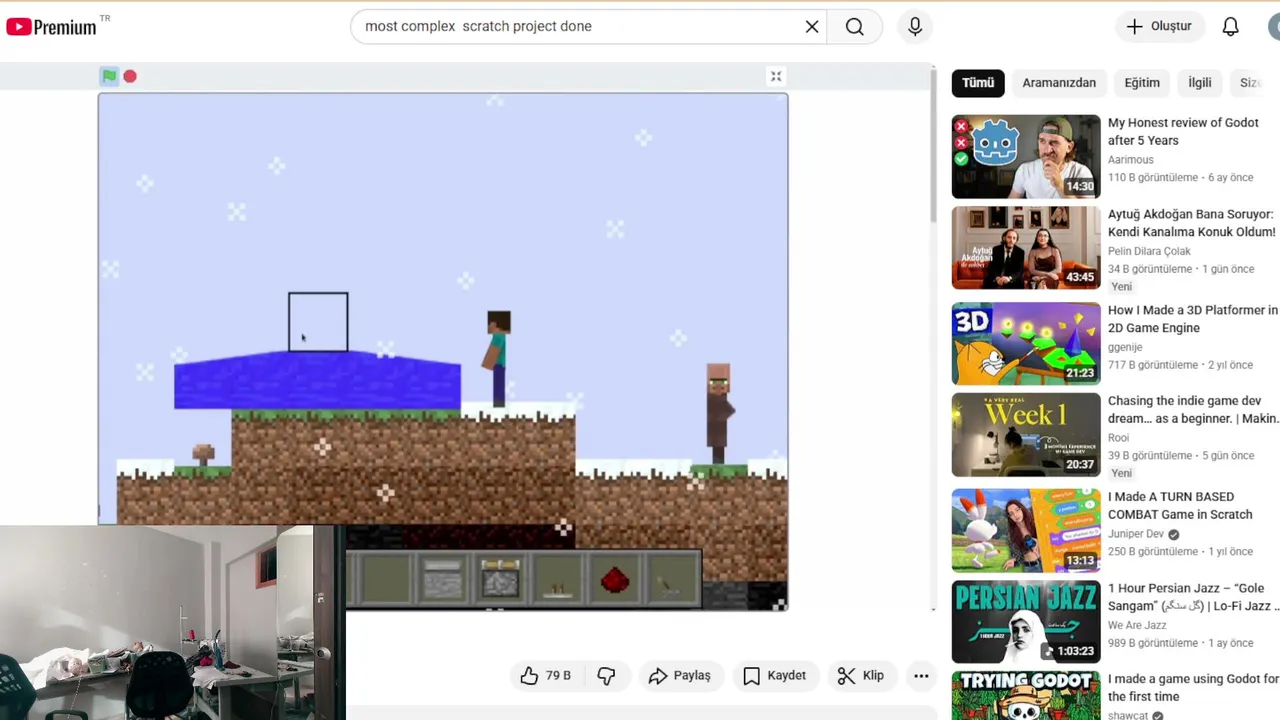Open the Juniper Dev channel name
Image resolution: width=1280 pixels, height=720 pixels.
(1136, 534)
